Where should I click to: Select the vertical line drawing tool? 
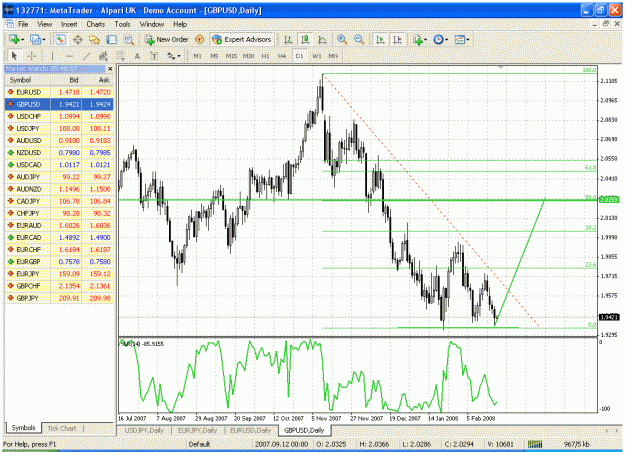(52, 56)
